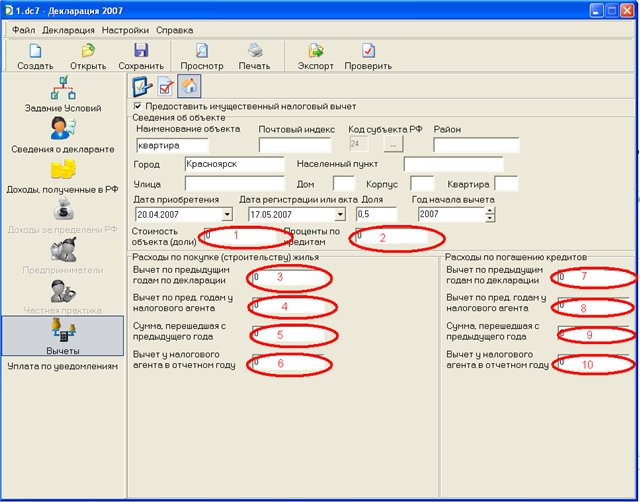
Task: Open the Просмотр (Preview) toolbar icon
Action: click(201, 52)
